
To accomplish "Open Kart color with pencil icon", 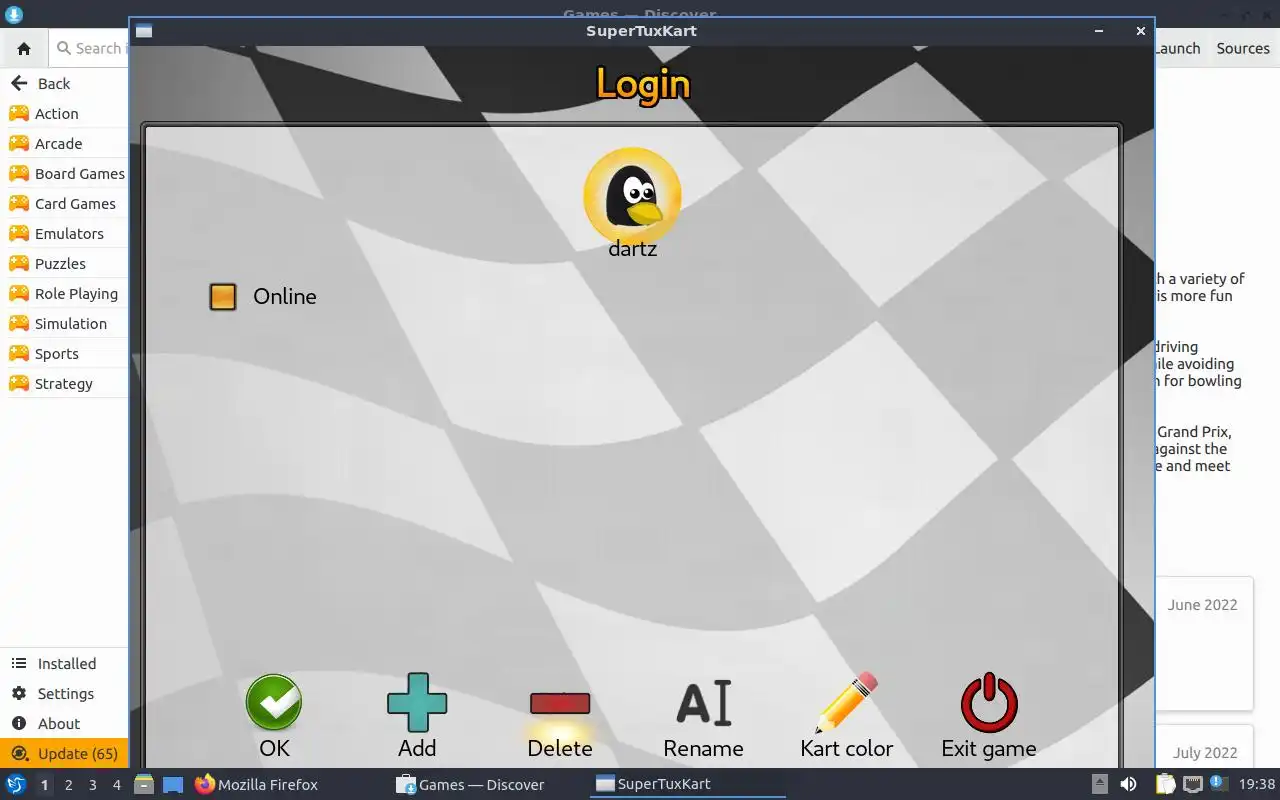I will tap(846, 703).
